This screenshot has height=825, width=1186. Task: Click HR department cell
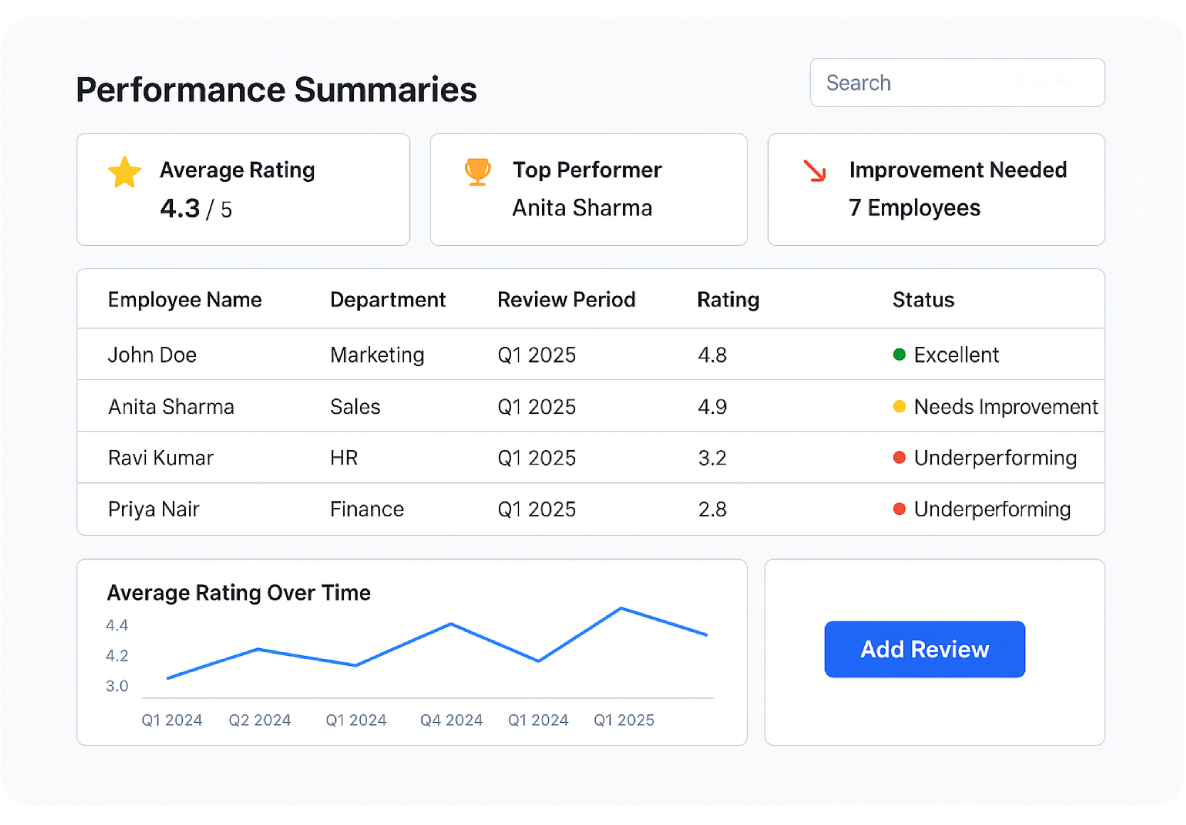(x=344, y=458)
